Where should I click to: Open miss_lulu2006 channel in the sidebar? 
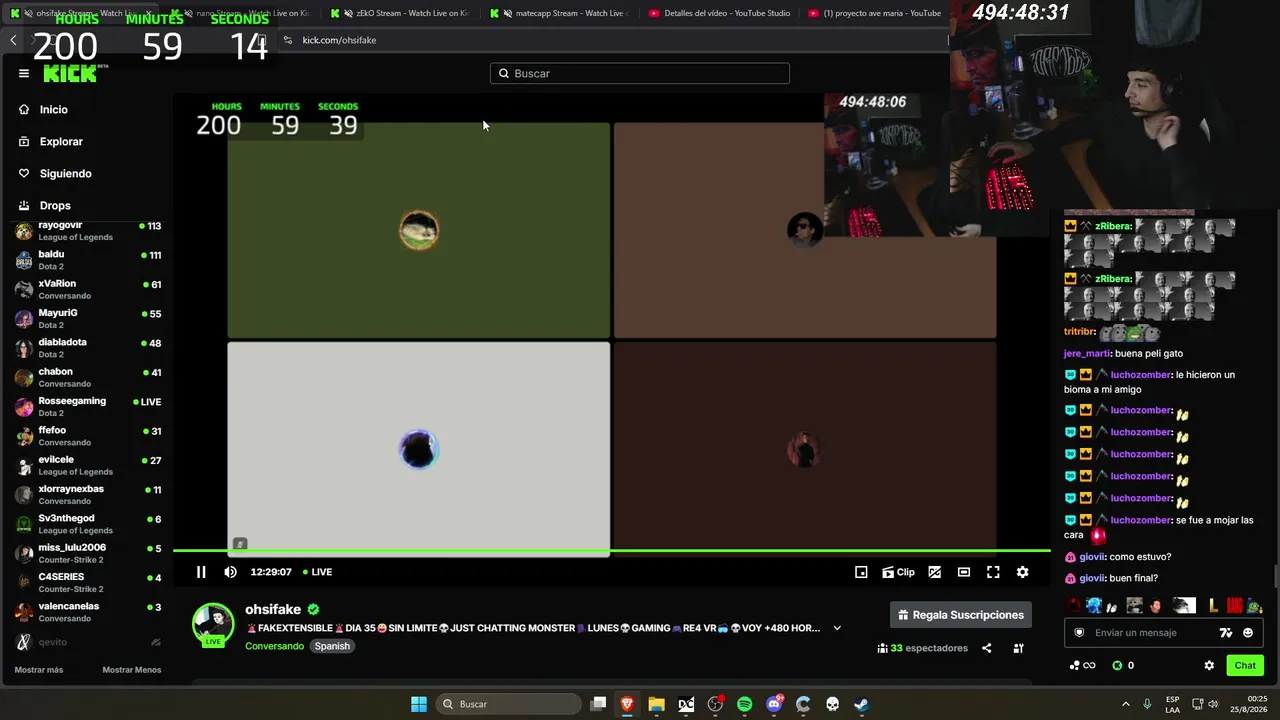click(x=88, y=553)
